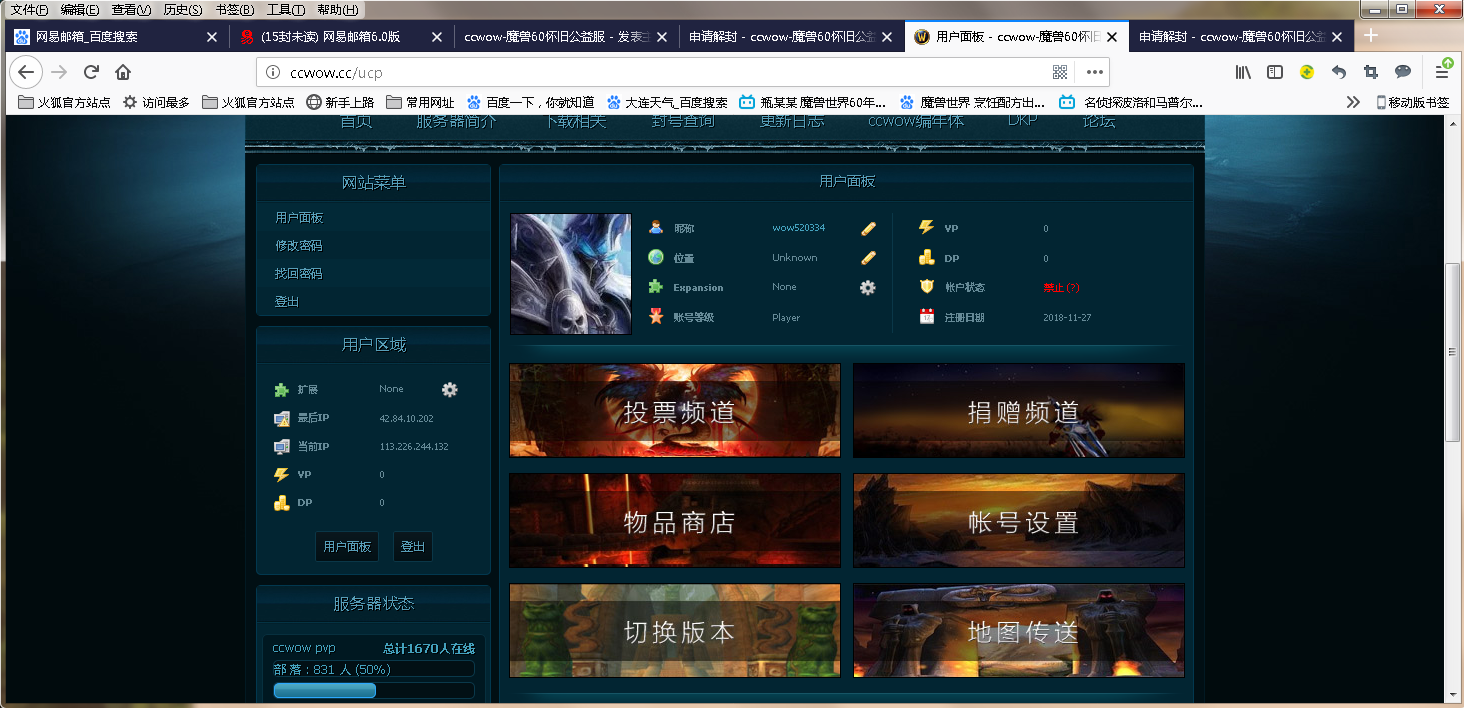Open the Firefox hamburger menu
This screenshot has height=708, width=1464.
1442,72
